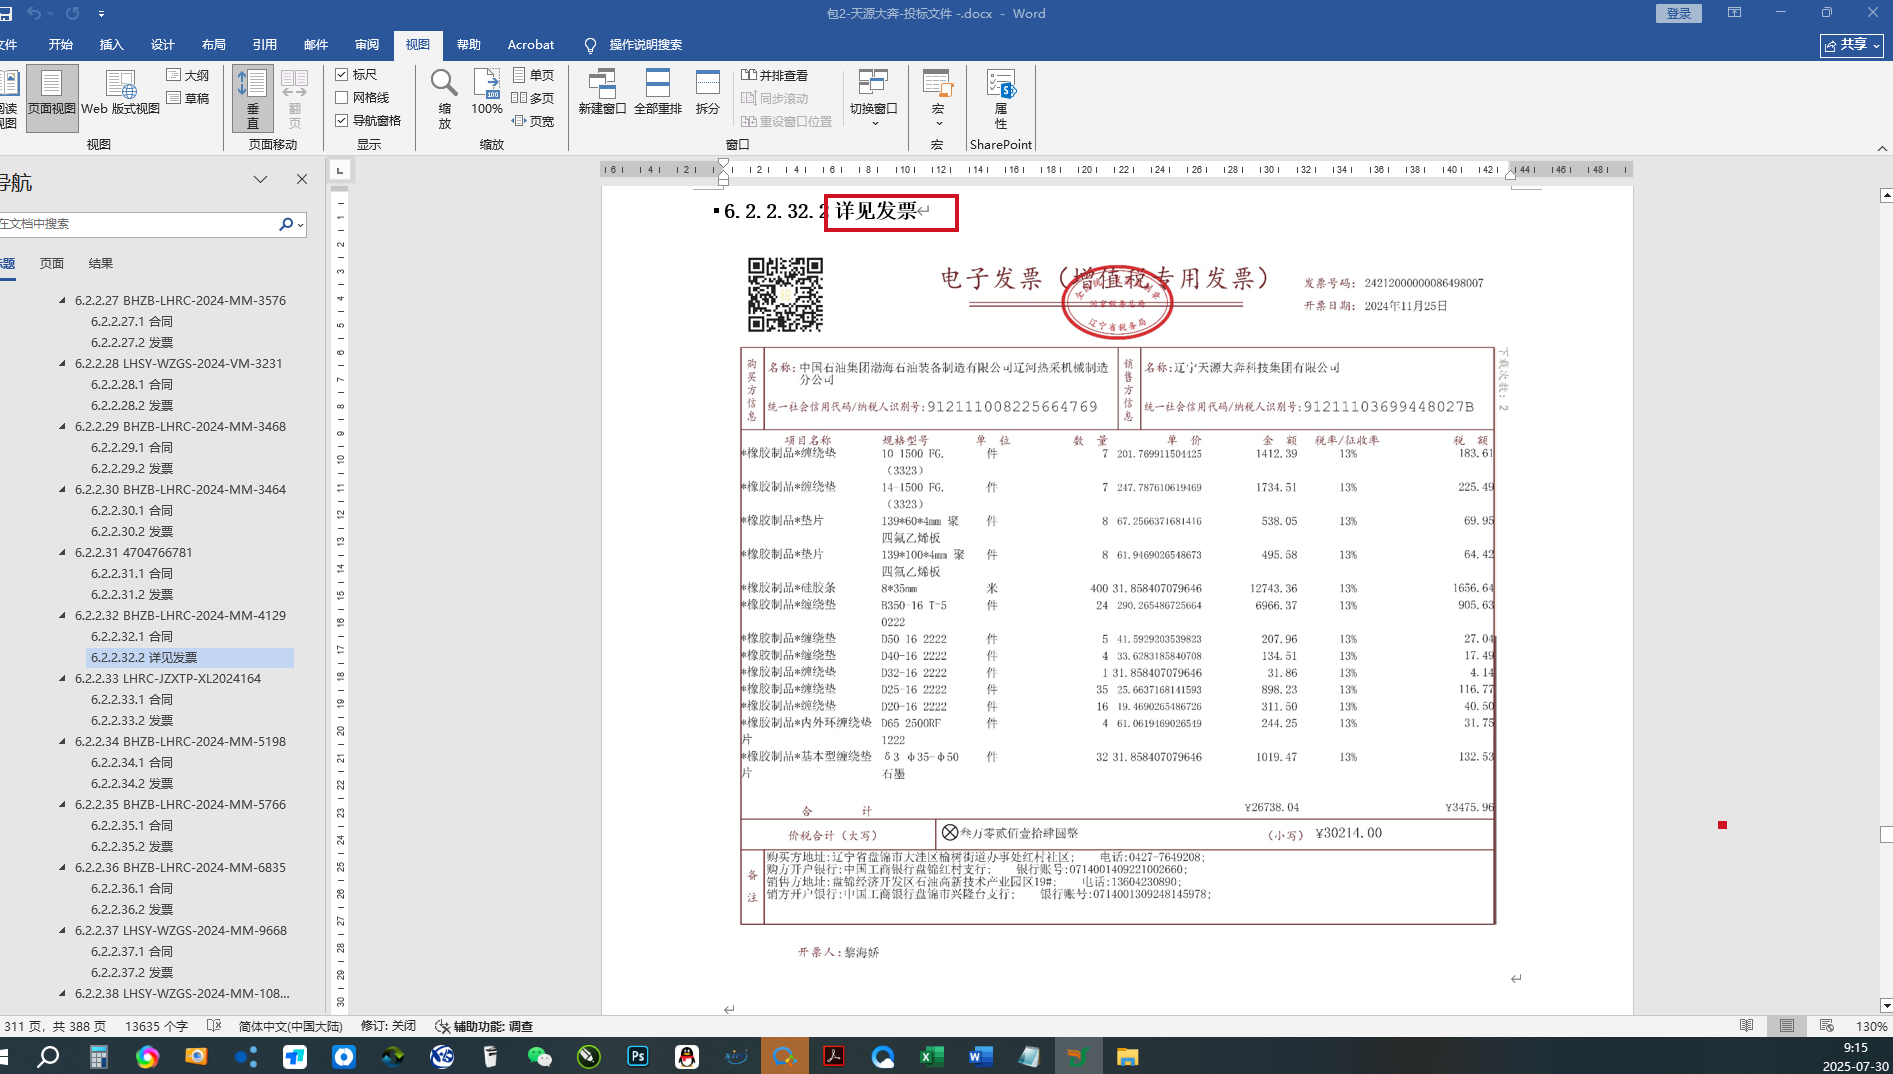Viewport: 1893px width, 1074px height.
Task: Switch to Page Layout view (页面视图)
Action: pyautogui.click(x=51, y=98)
